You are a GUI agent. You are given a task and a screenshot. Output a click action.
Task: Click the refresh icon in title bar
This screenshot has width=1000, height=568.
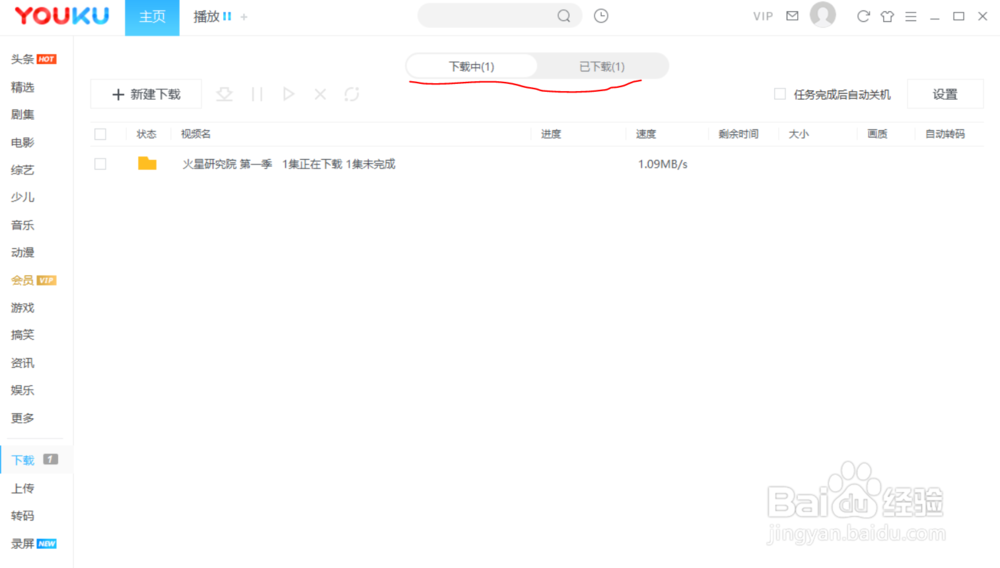863,16
